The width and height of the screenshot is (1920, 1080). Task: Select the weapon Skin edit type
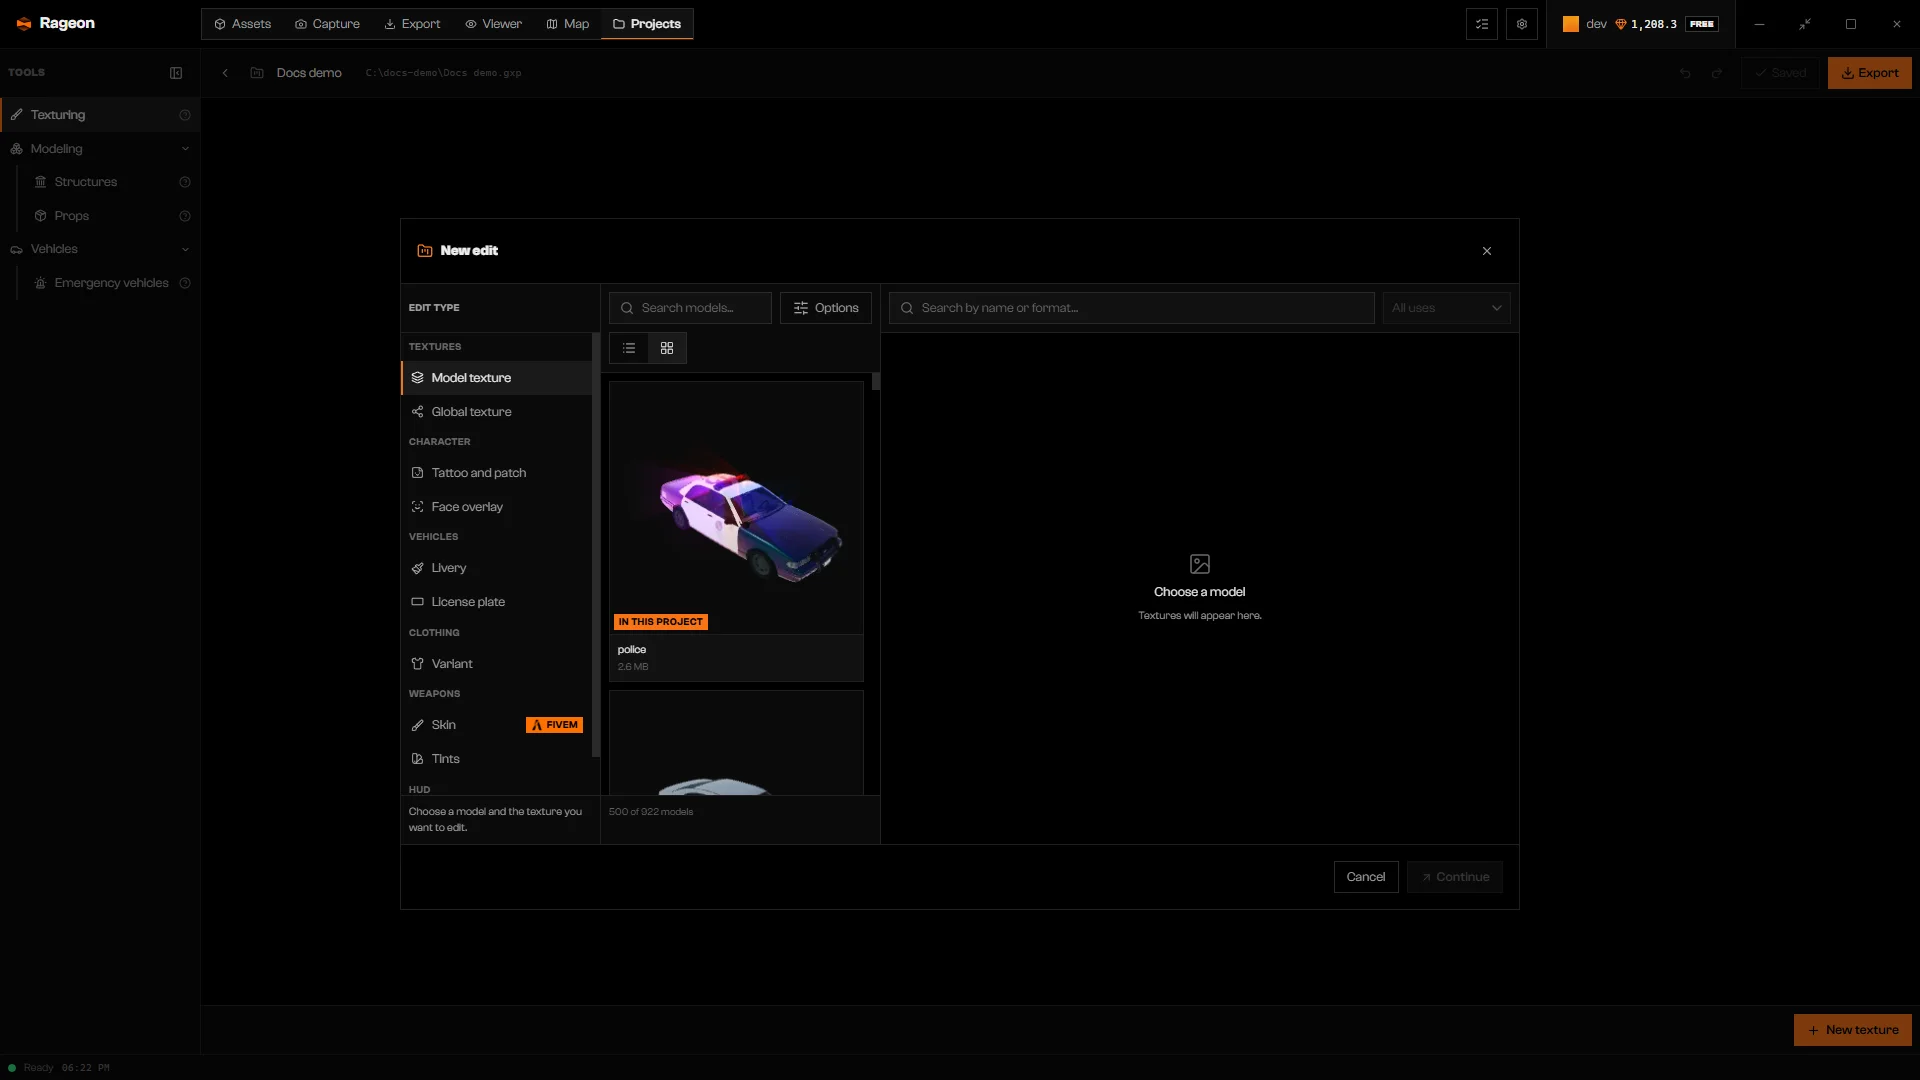496,725
